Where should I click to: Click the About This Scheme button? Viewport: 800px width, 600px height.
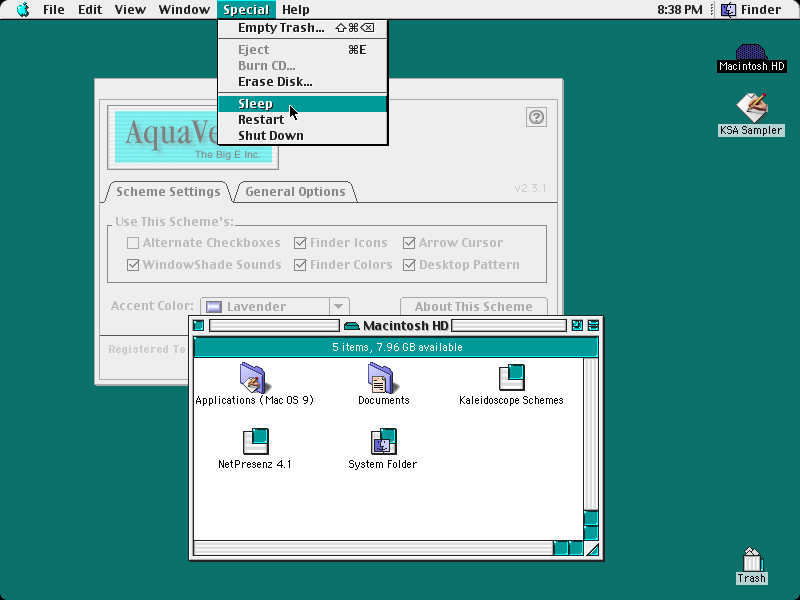pyautogui.click(x=473, y=306)
